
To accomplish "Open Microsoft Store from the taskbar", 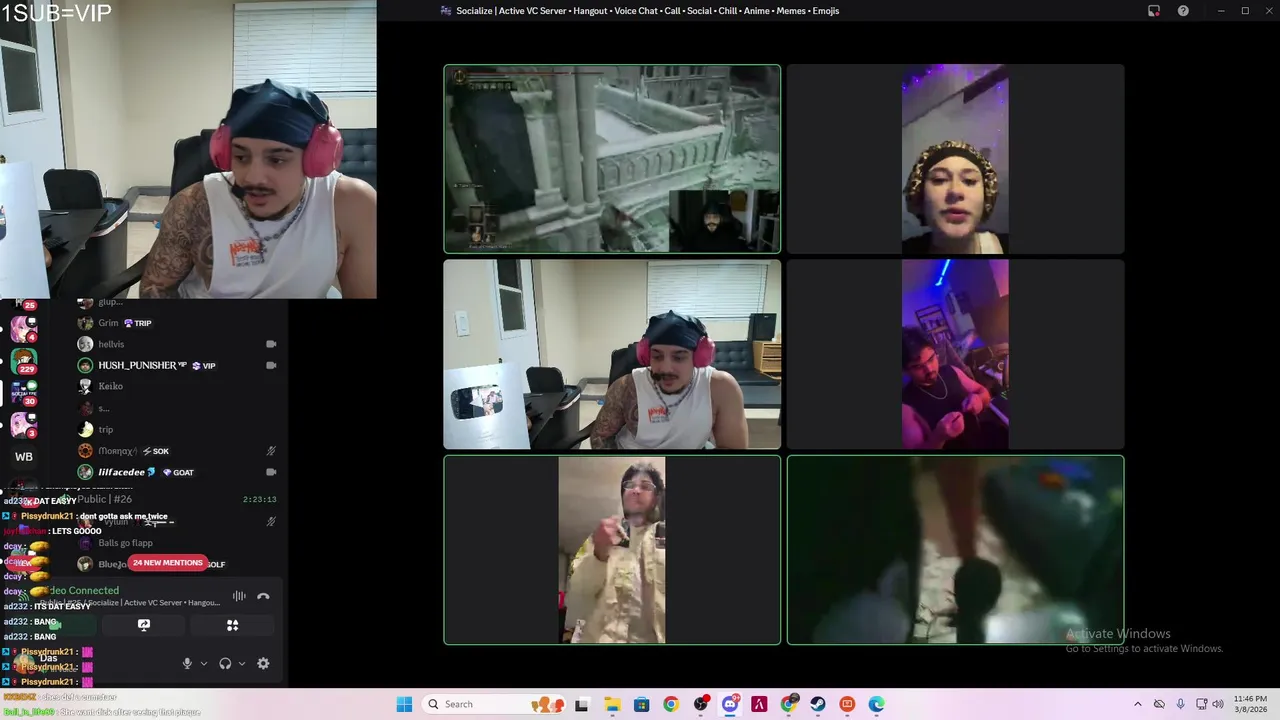I will [641, 704].
